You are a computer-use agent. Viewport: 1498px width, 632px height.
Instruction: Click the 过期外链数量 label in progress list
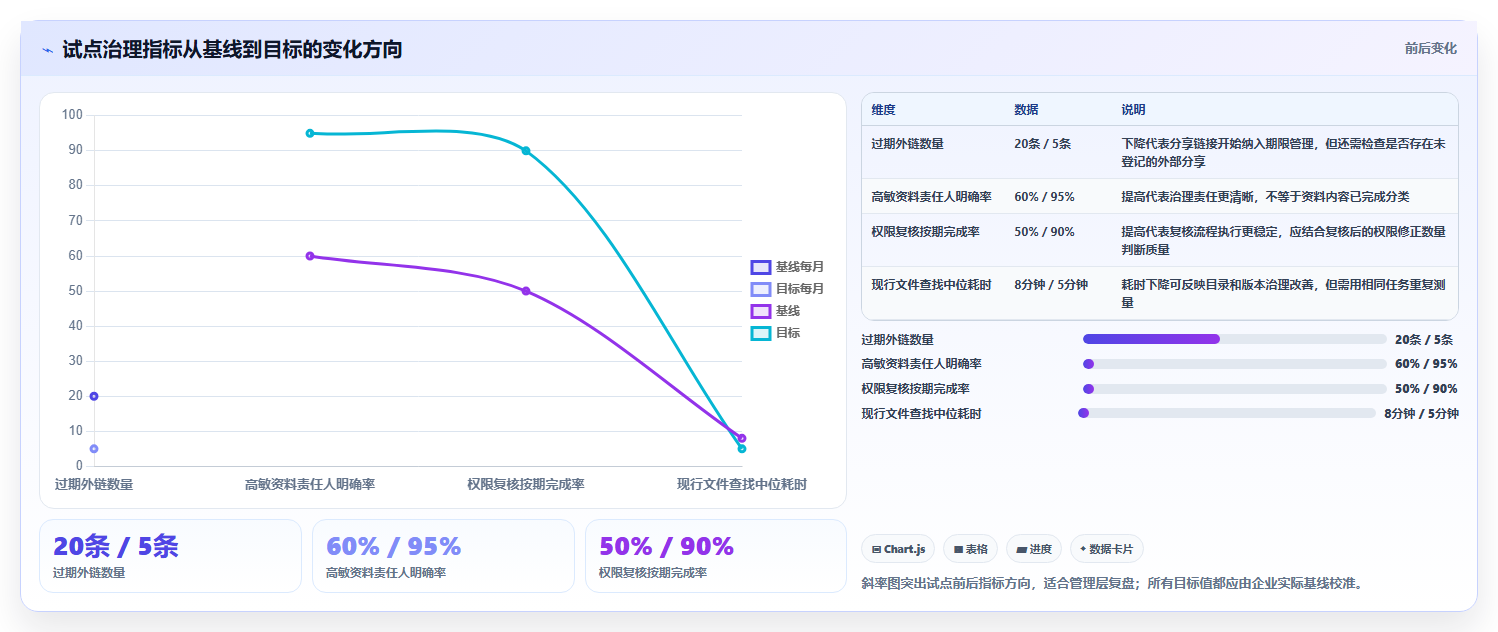898,340
